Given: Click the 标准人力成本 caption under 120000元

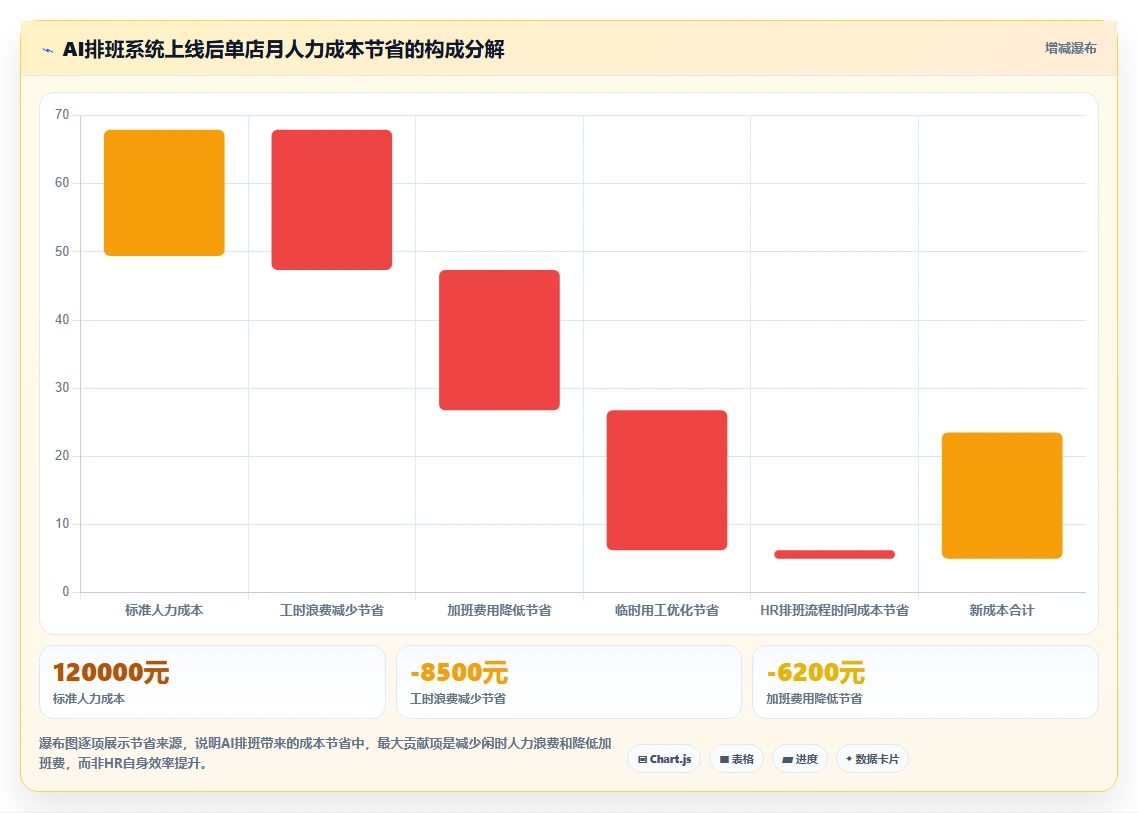Looking at the screenshot, I should [89, 698].
